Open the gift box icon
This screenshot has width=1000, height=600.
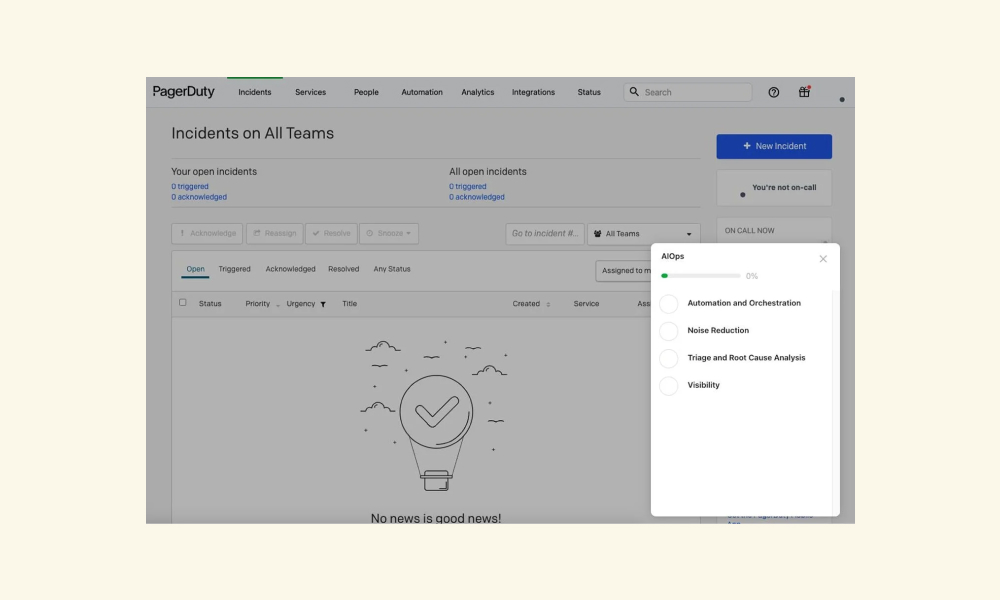coord(804,92)
